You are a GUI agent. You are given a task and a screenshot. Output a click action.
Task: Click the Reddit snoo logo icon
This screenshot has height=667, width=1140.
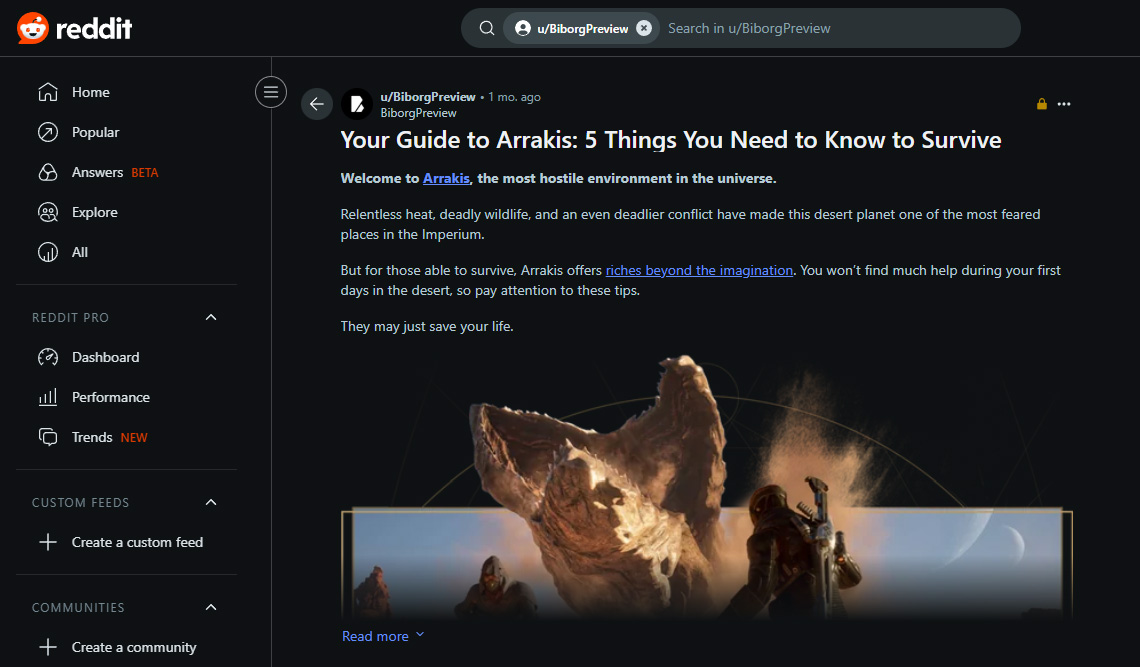click(x=33, y=28)
